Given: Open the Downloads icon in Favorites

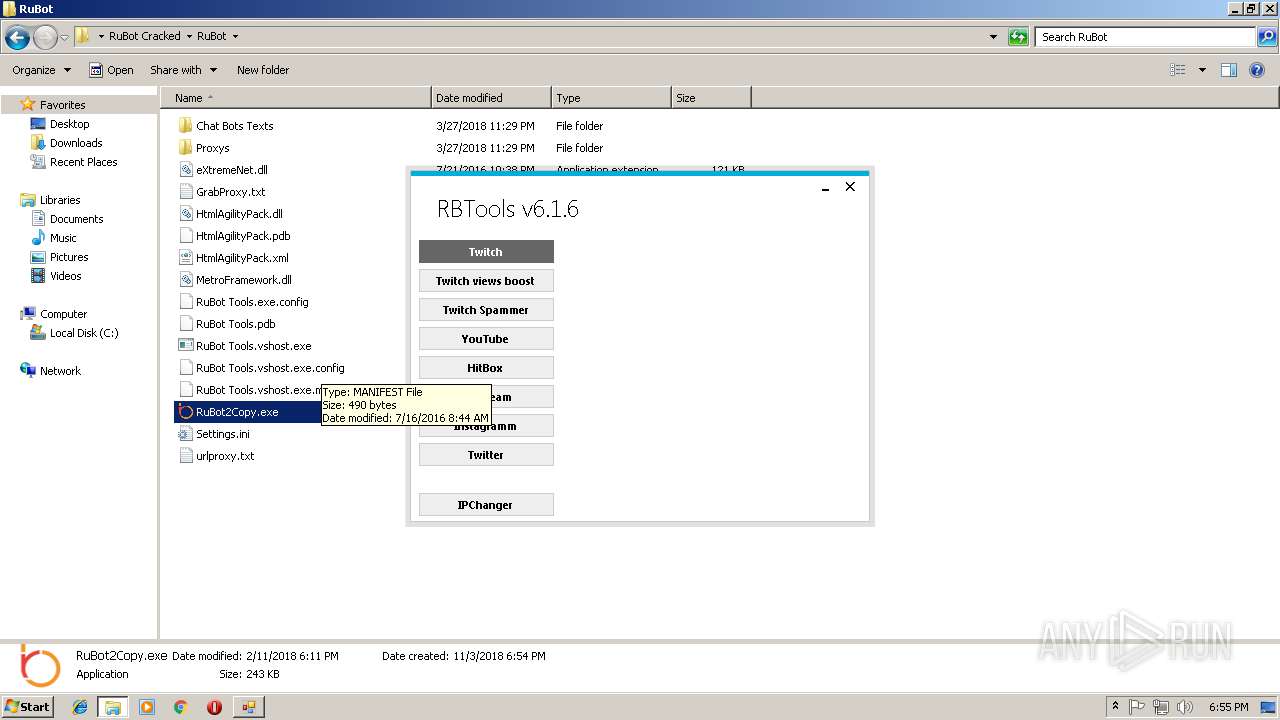Looking at the screenshot, I should (x=38, y=143).
